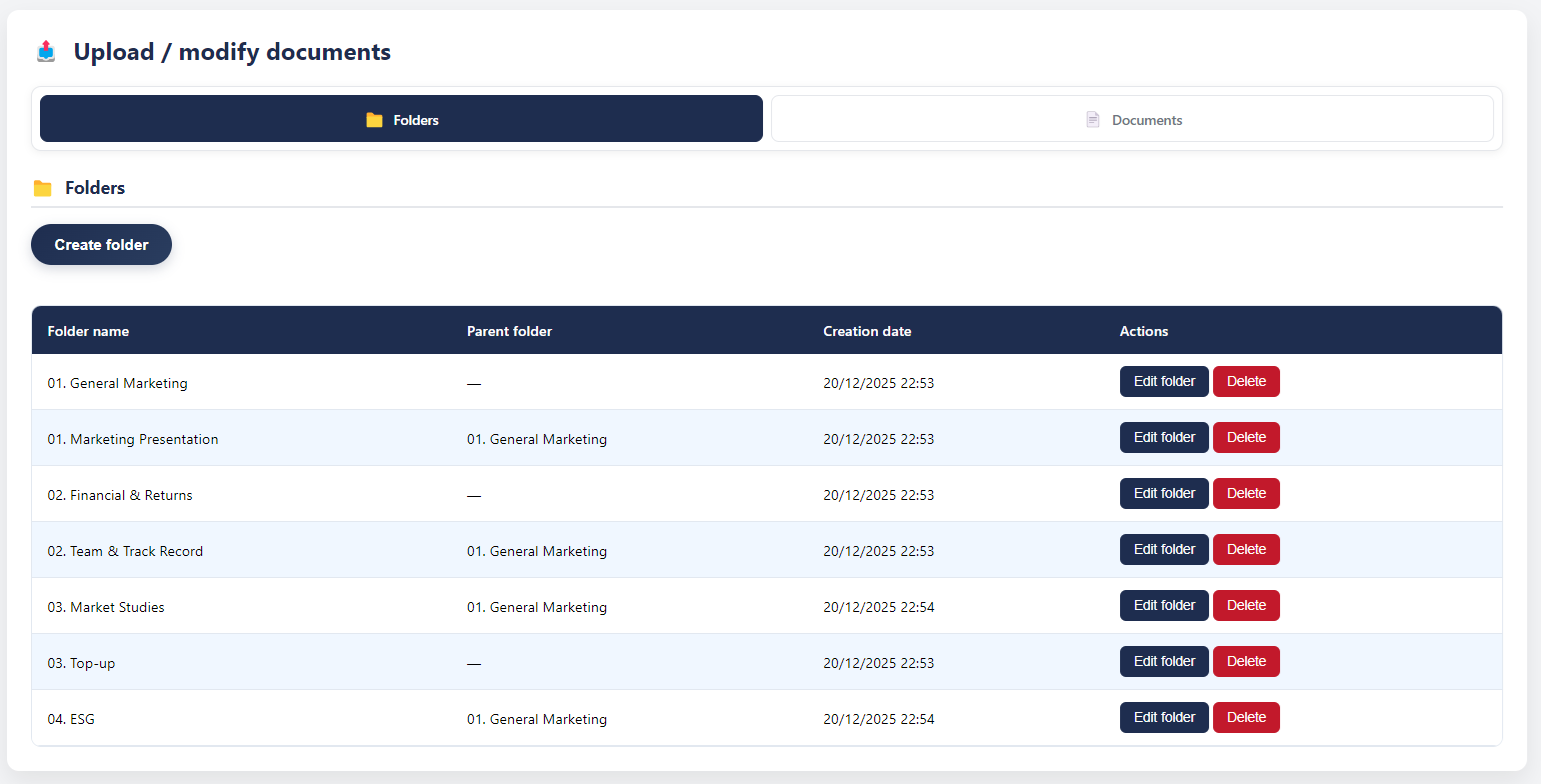Open the 03. Market Studies folder link
This screenshot has width=1541, height=784.
click(x=106, y=607)
